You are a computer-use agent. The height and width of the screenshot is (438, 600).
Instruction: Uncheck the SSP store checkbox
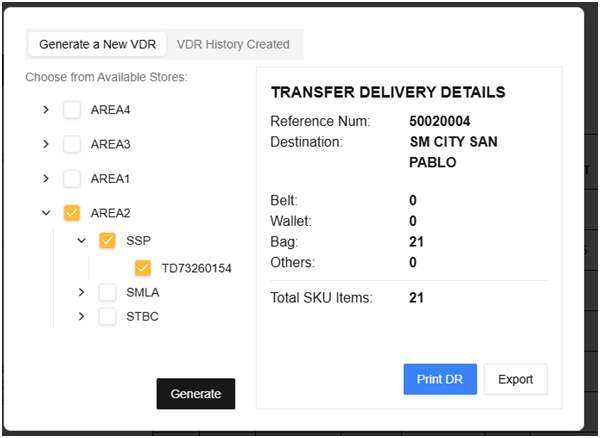108,241
